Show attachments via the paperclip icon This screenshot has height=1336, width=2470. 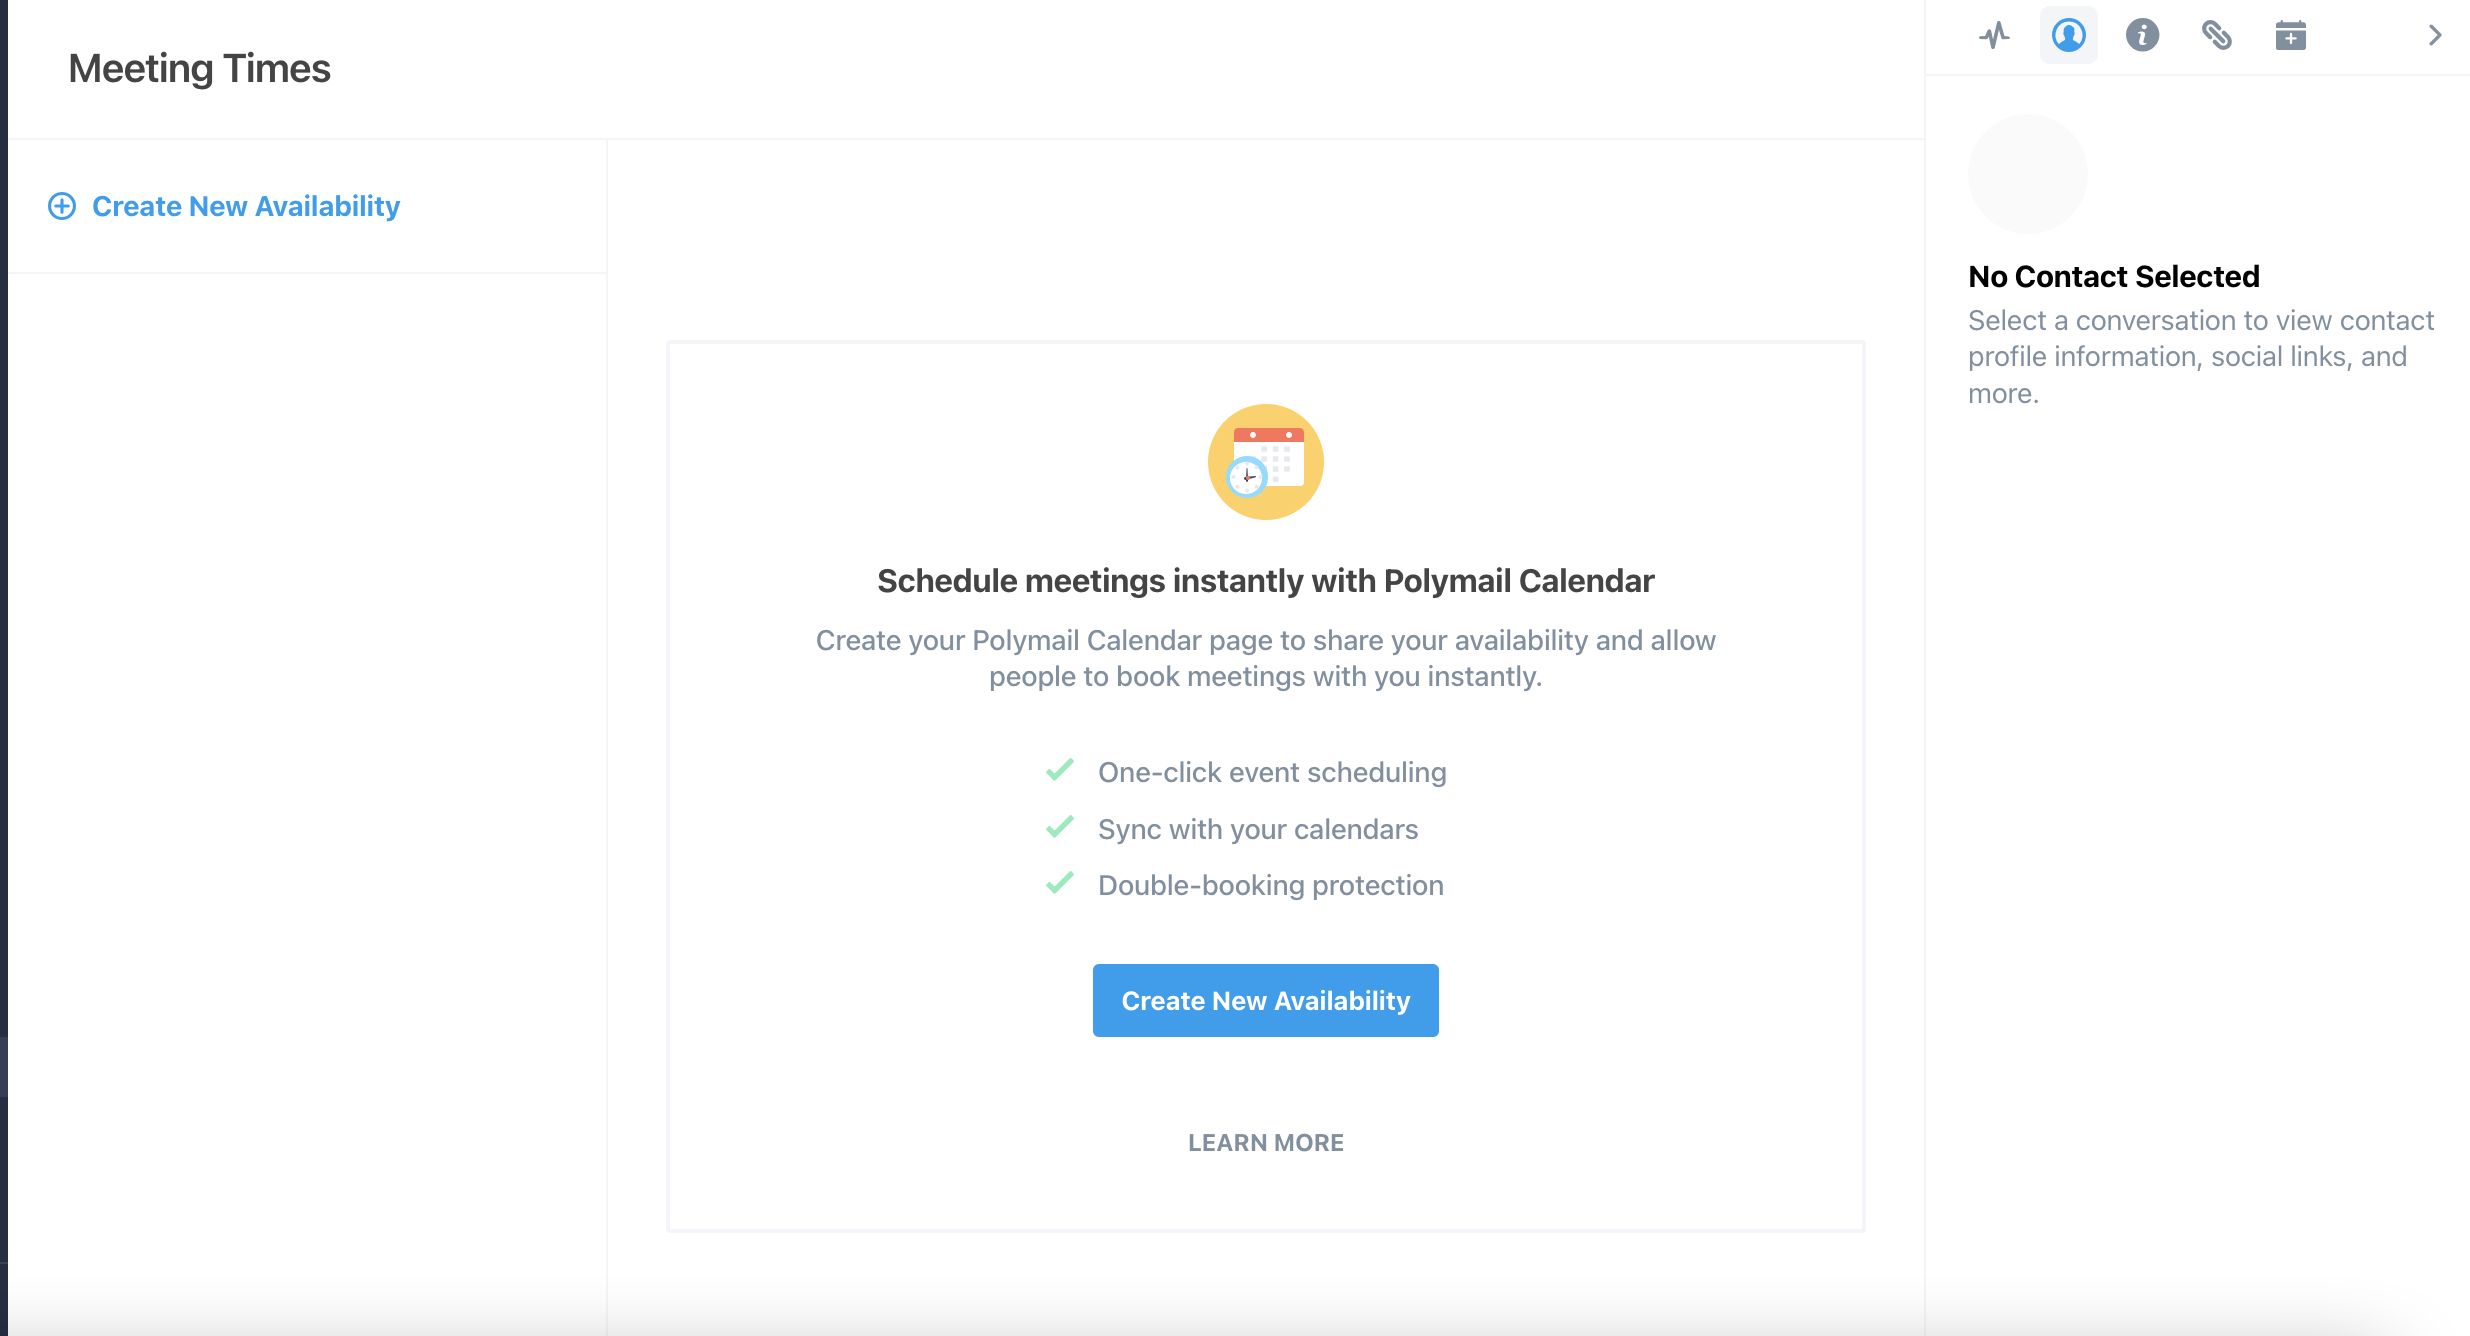(x=2216, y=36)
